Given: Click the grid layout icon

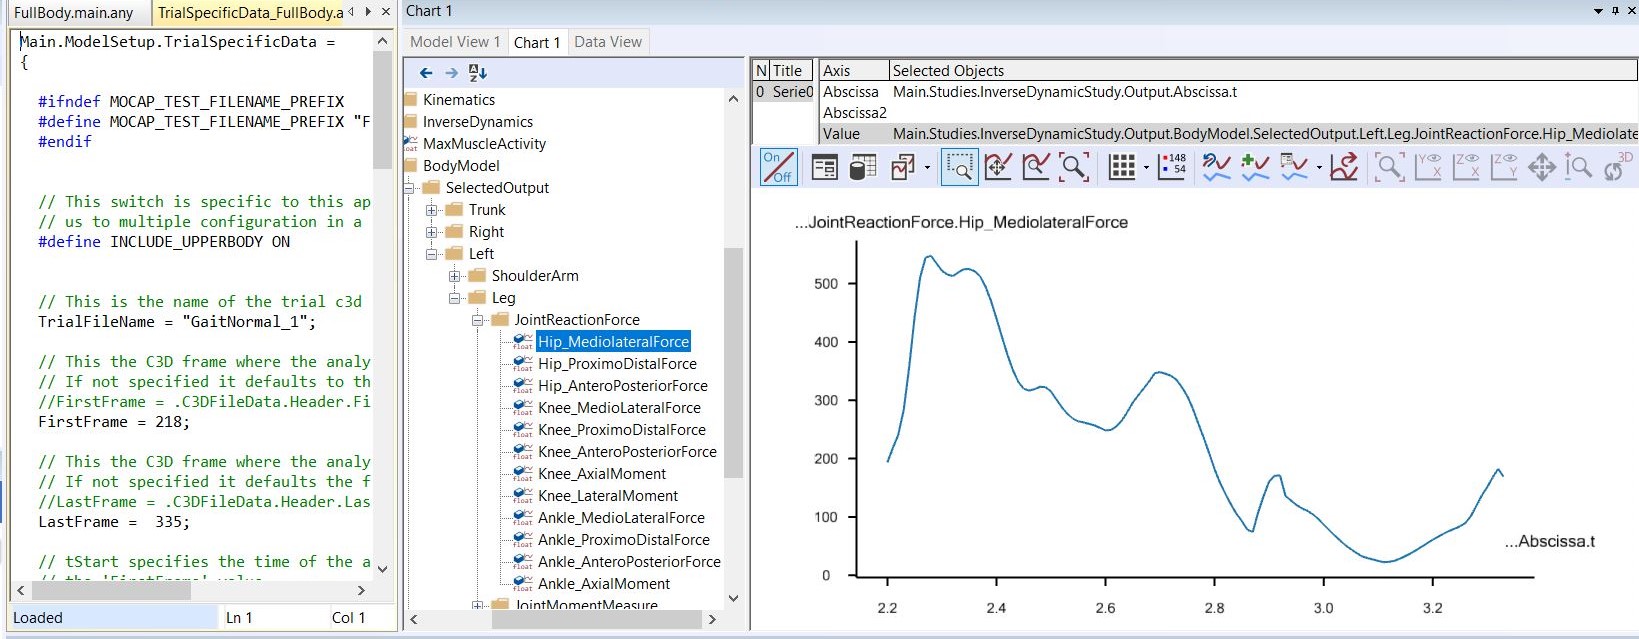Looking at the screenshot, I should pos(1122,167).
